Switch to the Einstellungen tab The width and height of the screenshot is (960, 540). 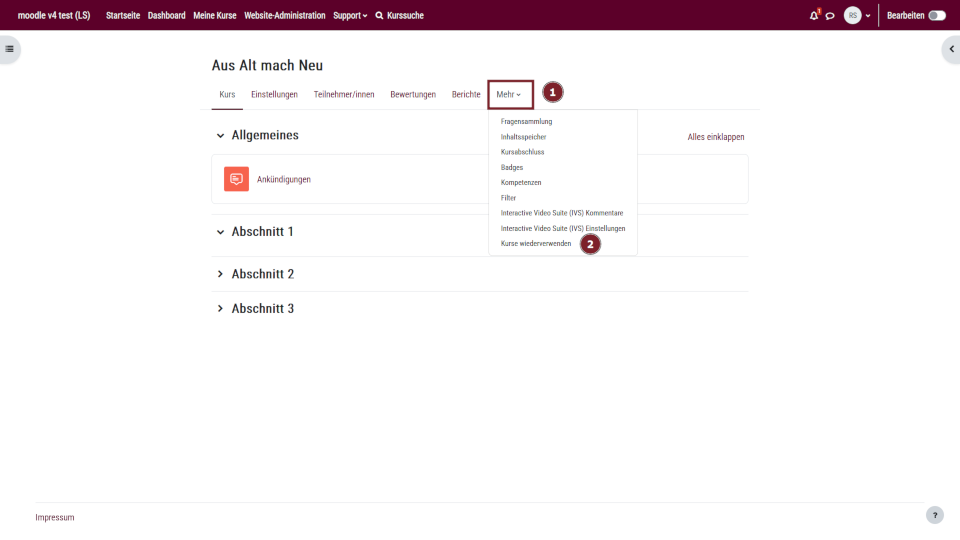tap(274, 94)
